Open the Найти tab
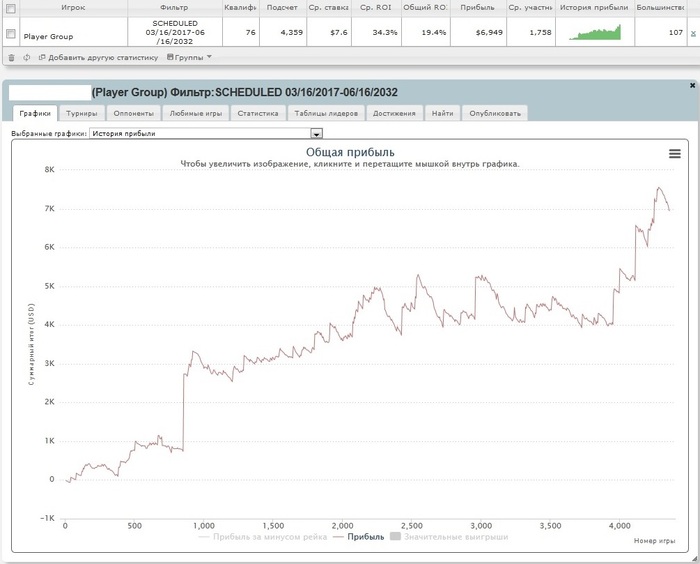The image size is (700, 564). pos(442,113)
